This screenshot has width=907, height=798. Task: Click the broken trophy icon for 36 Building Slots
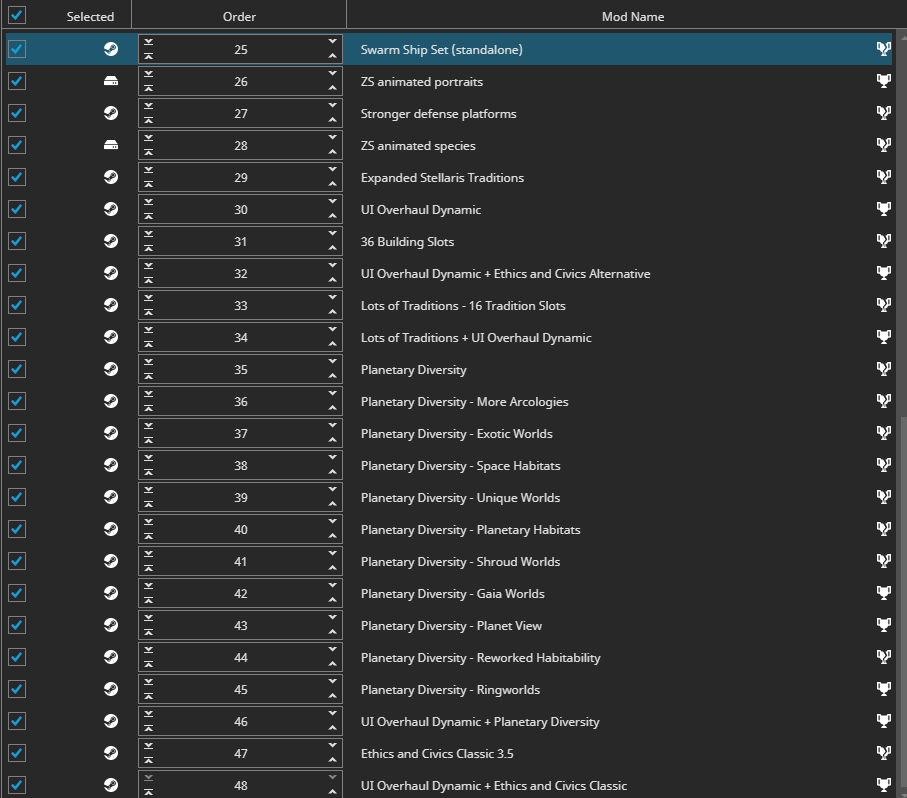[883, 241]
